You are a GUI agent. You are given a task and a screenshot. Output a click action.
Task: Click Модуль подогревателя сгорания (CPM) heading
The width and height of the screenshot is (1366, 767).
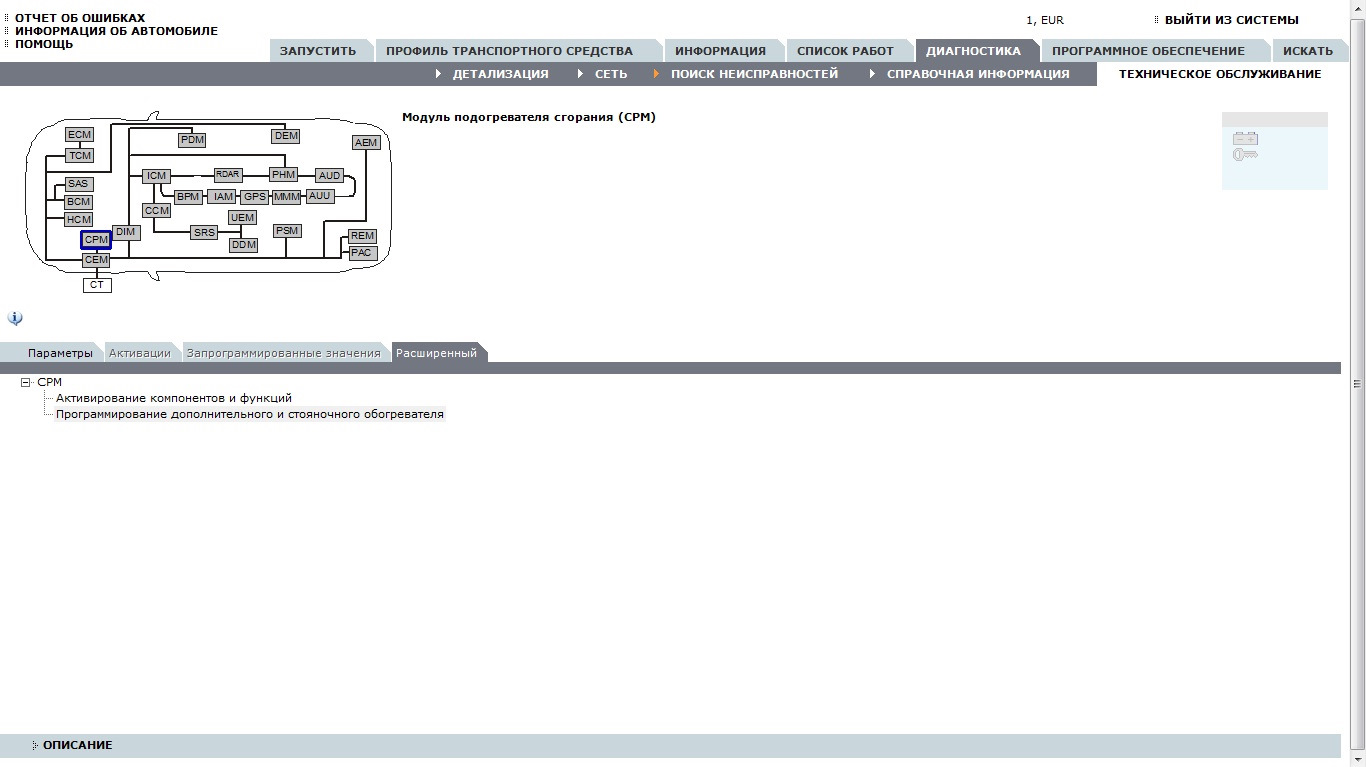coord(529,117)
